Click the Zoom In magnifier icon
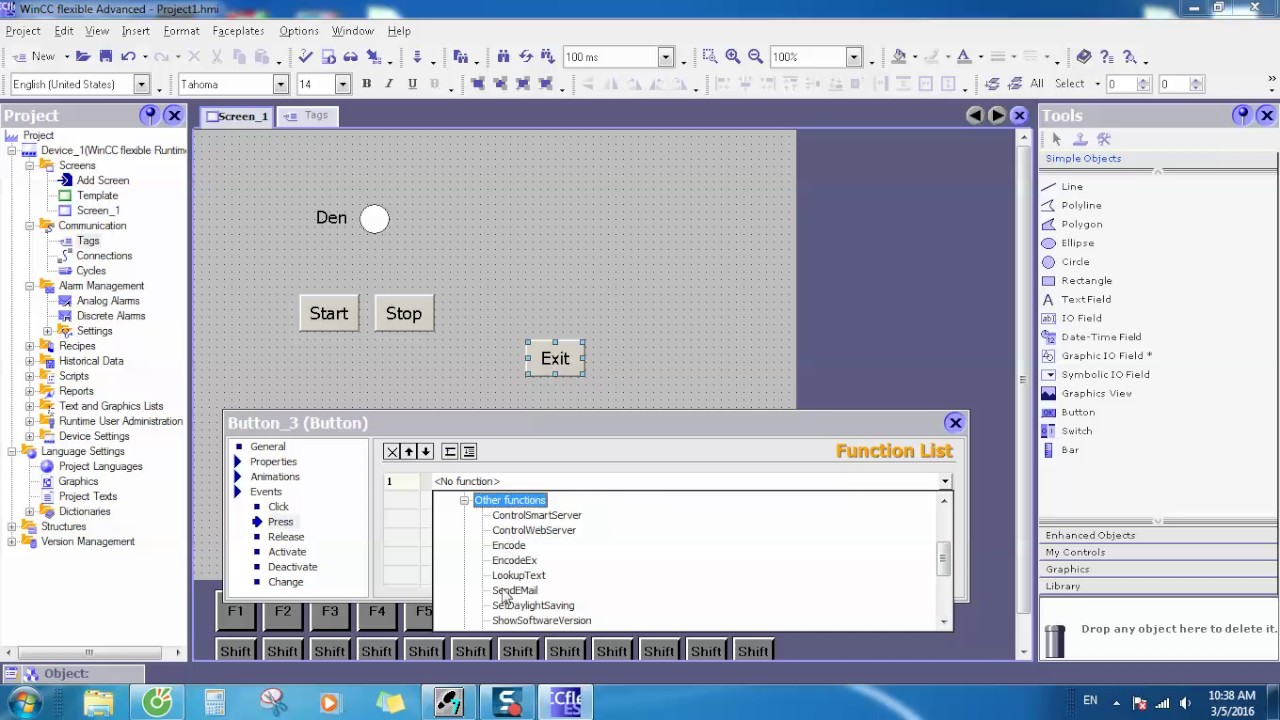1280x720 pixels. (x=733, y=57)
